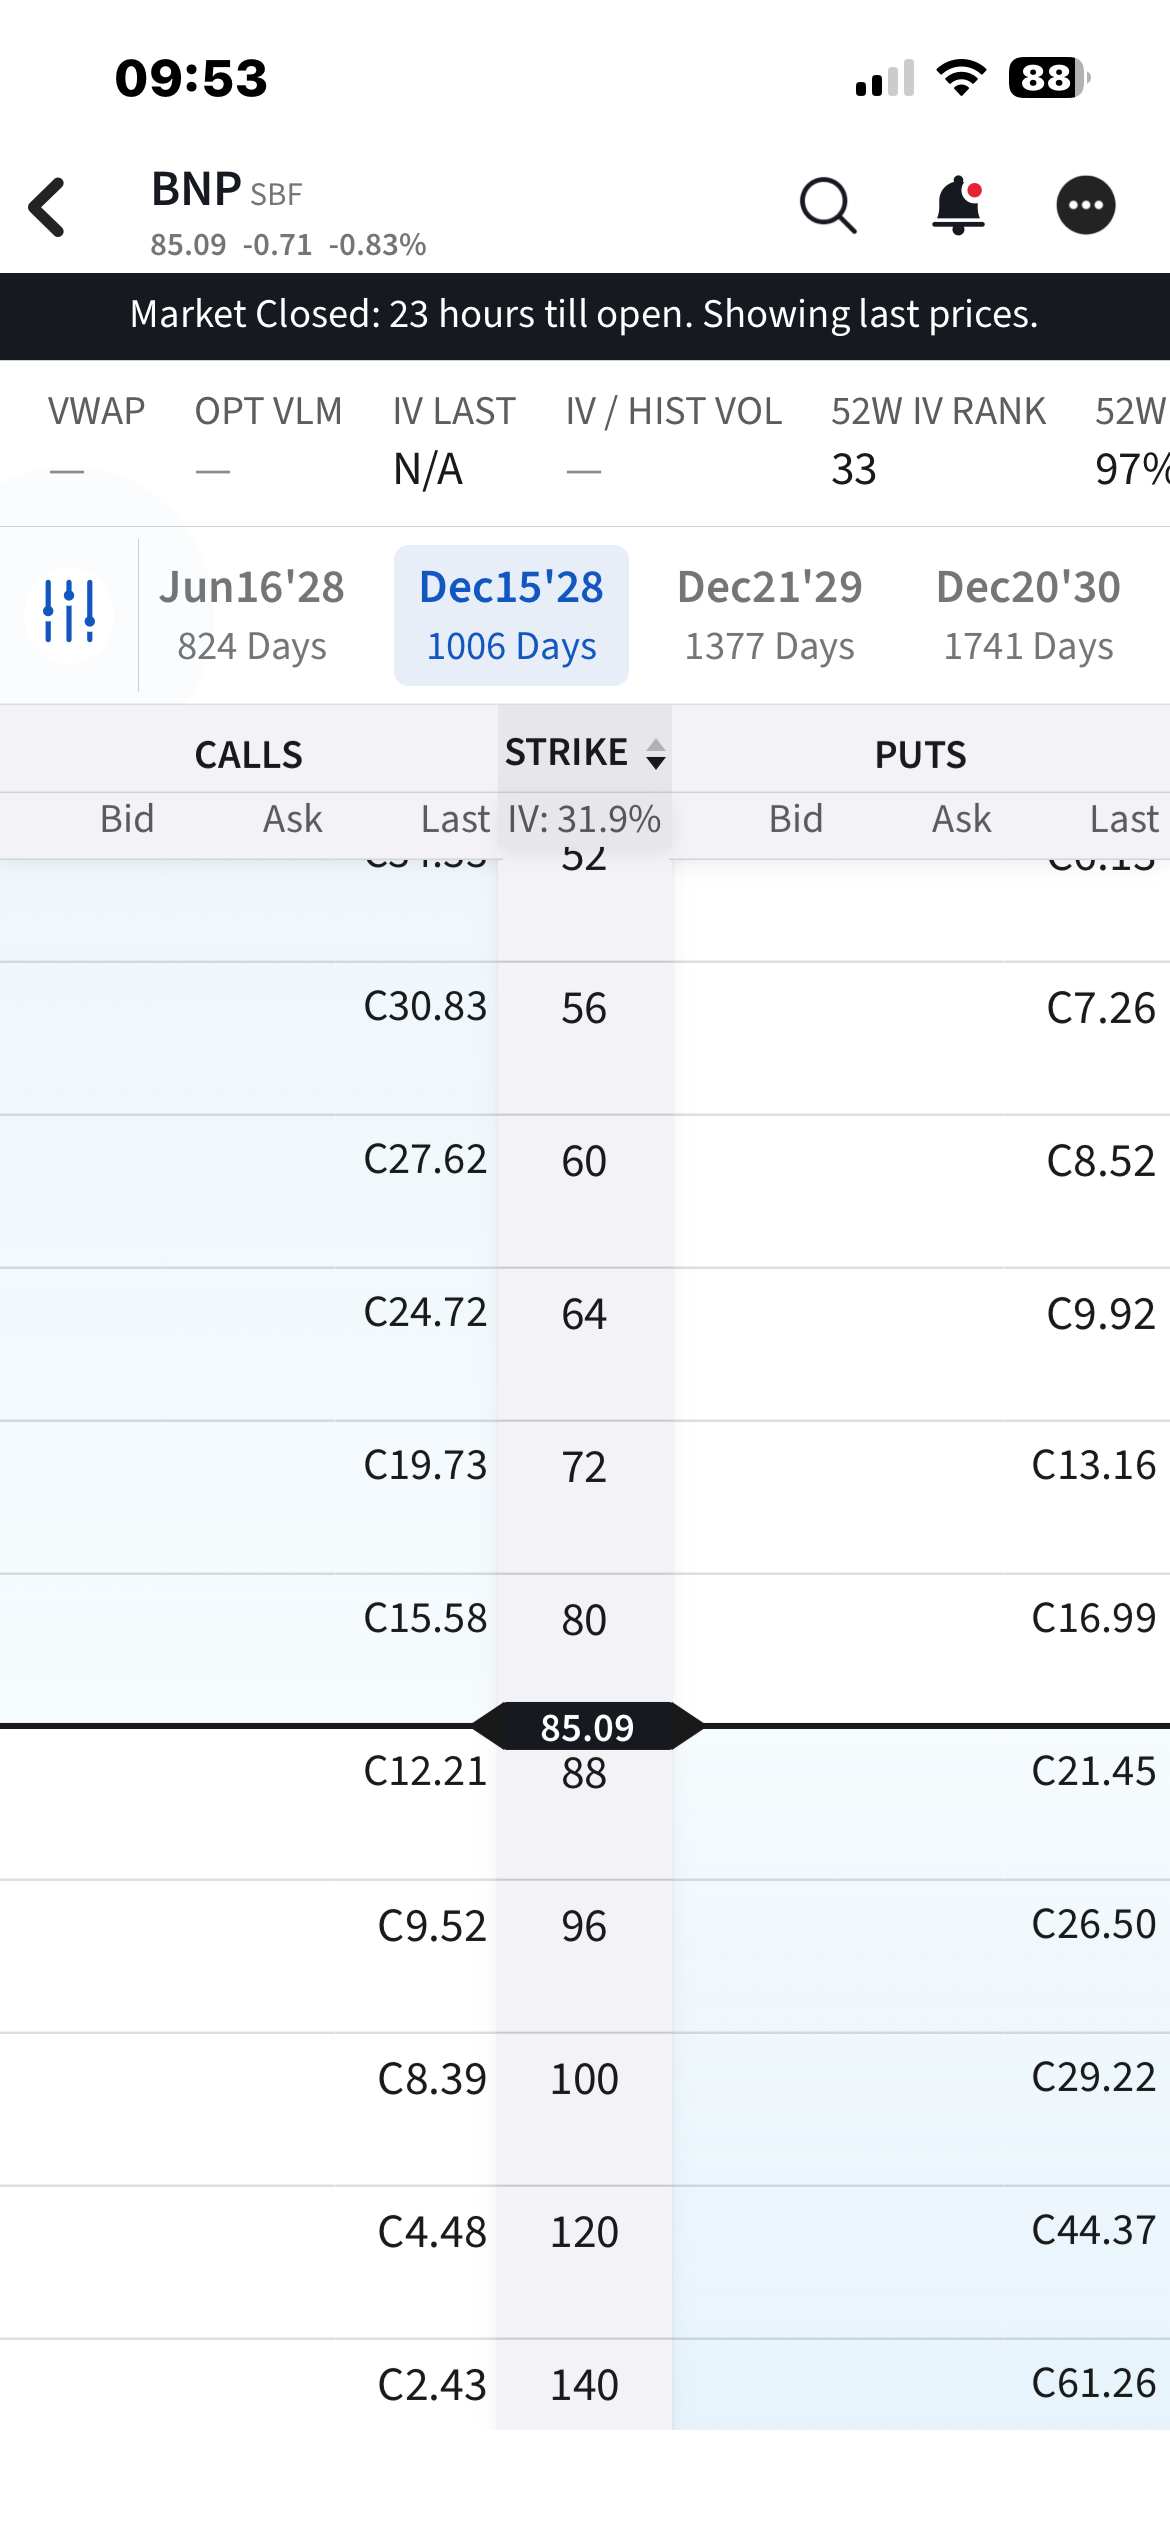Select the call priced C12.21 at strike 88
Viewport: 1170px width, 2532px height.
[x=424, y=1770]
